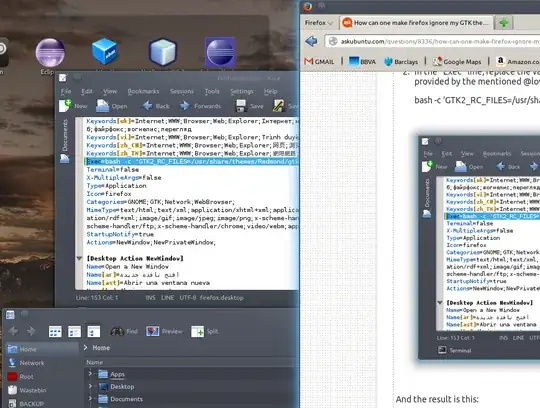
Task: Open the Google Maps bookmark
Action: click(457, 62)
